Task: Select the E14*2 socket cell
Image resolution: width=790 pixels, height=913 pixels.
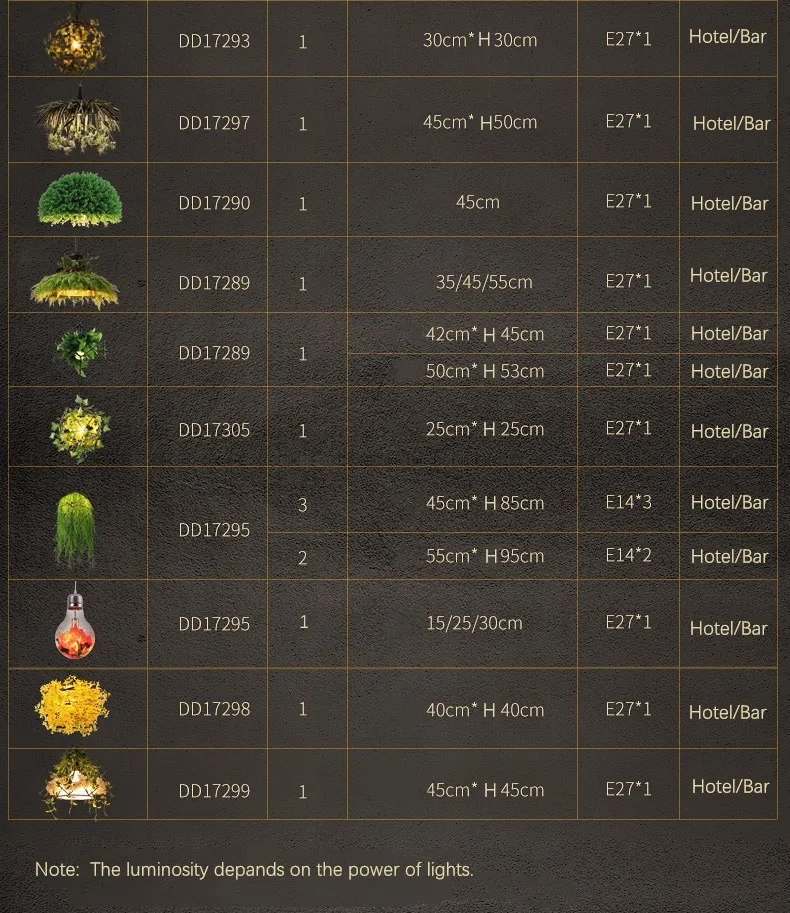Action: pyautogui.click(x=628, y=555)
